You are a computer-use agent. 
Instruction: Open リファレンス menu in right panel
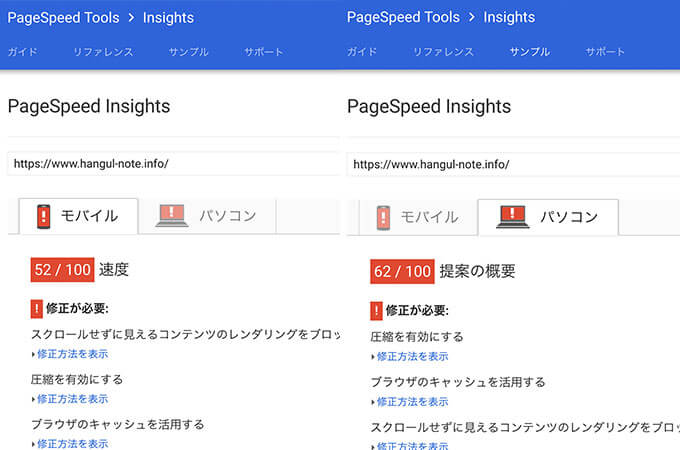[x=443, y=52]
